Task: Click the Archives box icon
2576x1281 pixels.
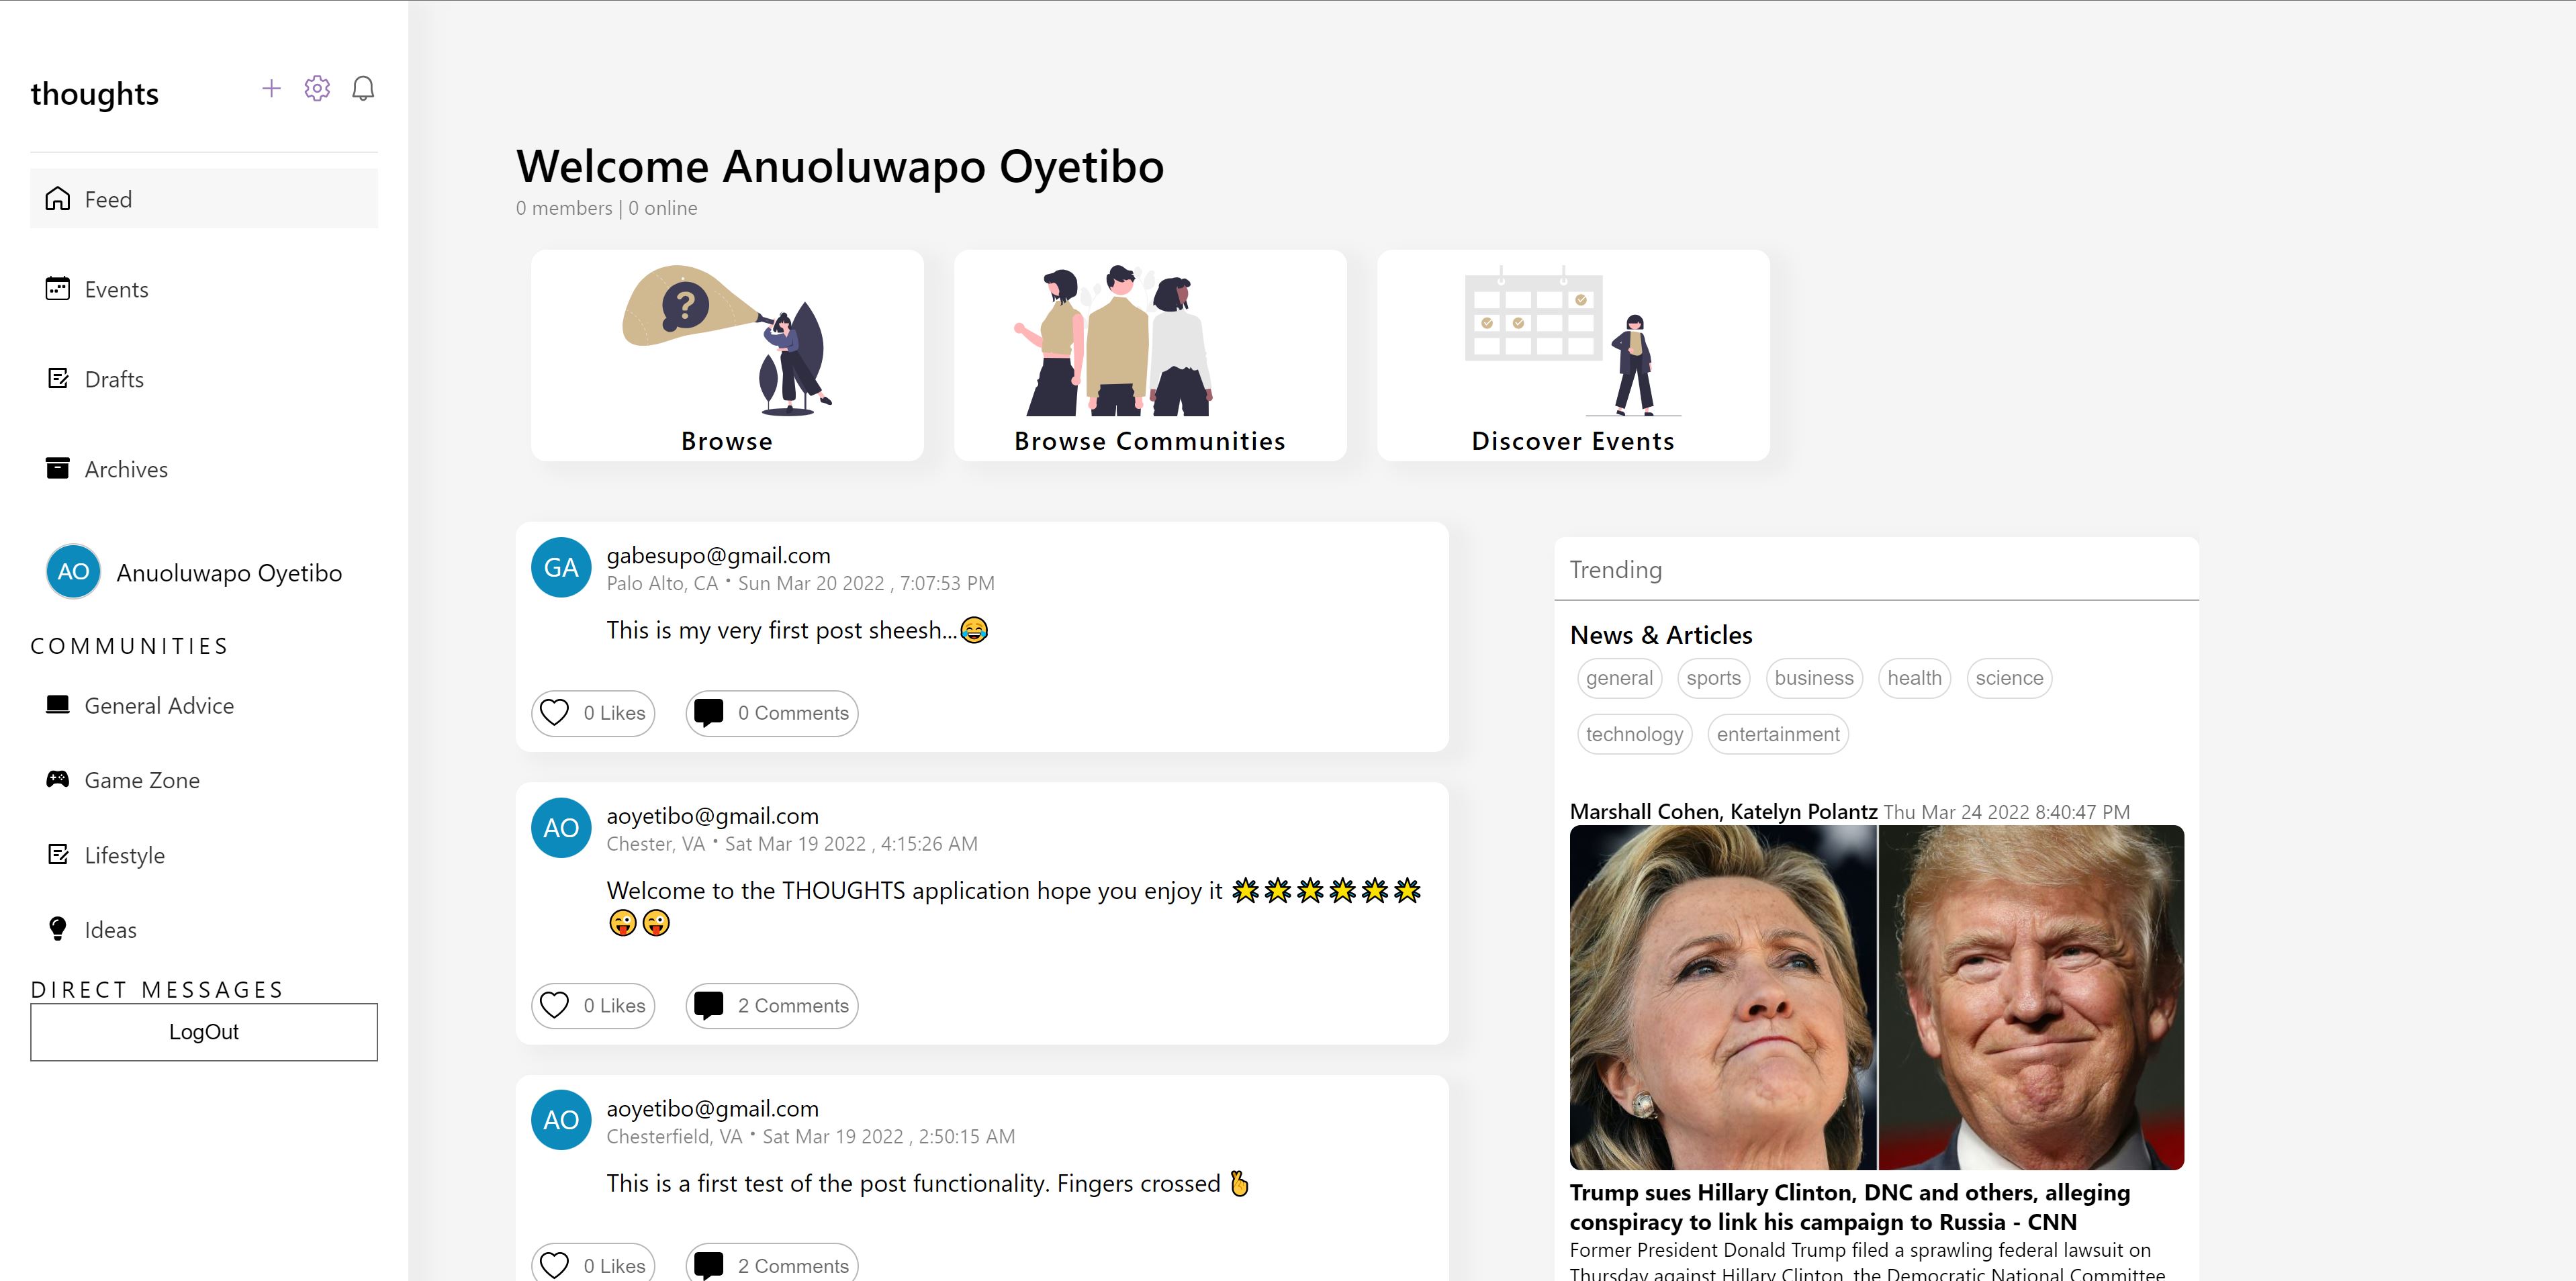Action: coord(58,468)
